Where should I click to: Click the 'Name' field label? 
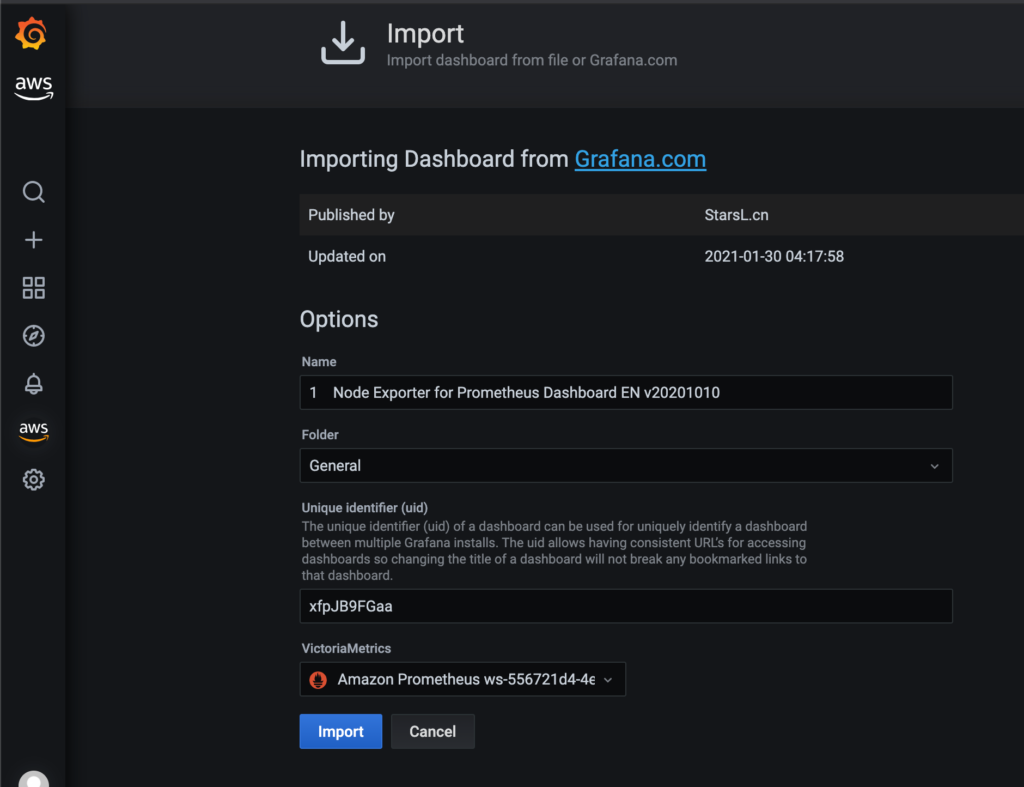(319, 362)
